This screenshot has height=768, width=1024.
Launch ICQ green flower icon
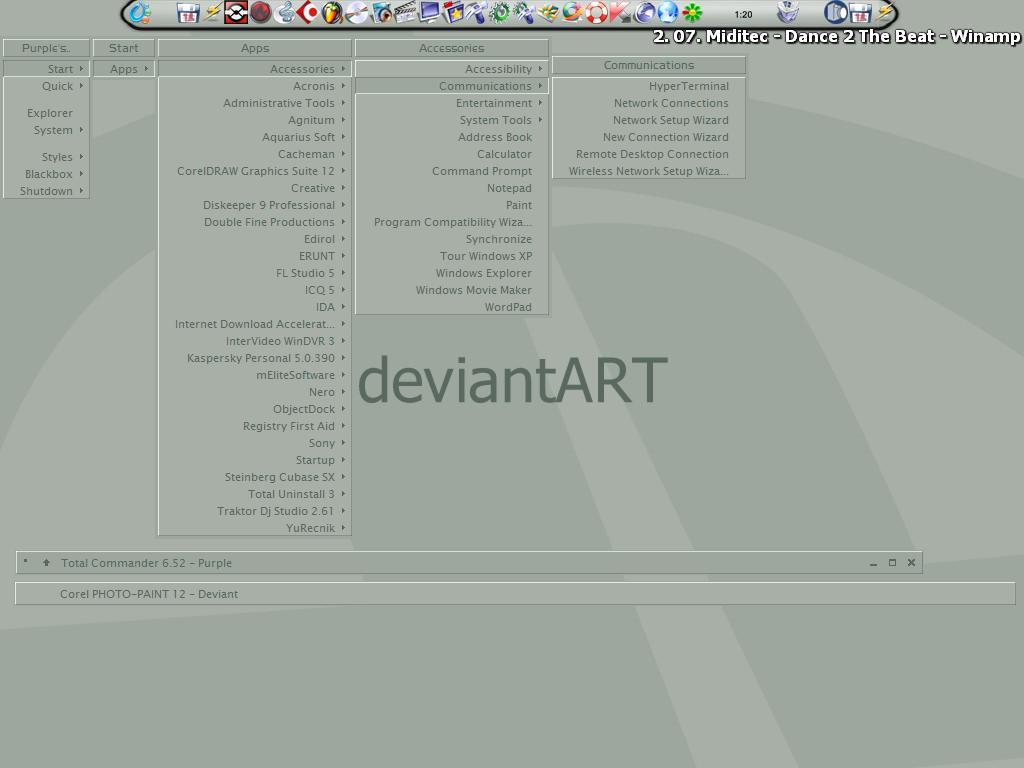coord(692,13)
